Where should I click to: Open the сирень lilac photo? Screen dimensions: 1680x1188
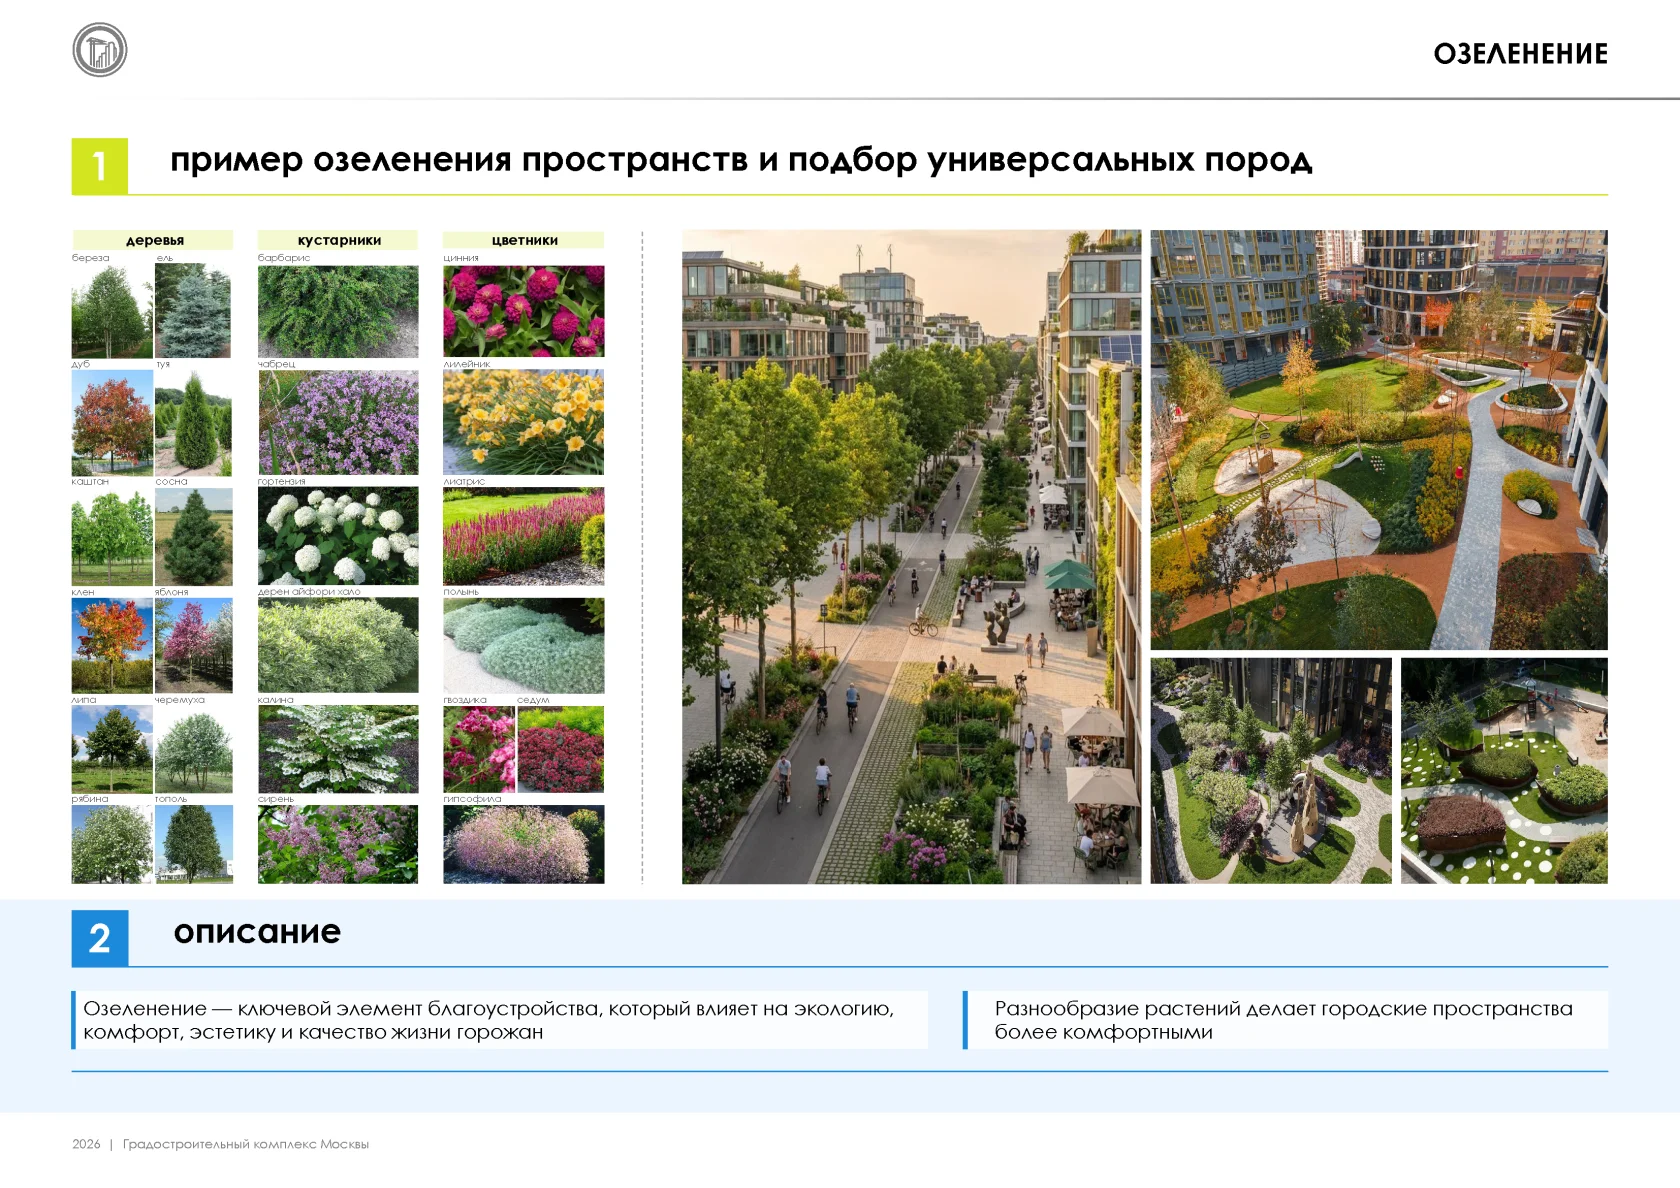click(338, 844)
